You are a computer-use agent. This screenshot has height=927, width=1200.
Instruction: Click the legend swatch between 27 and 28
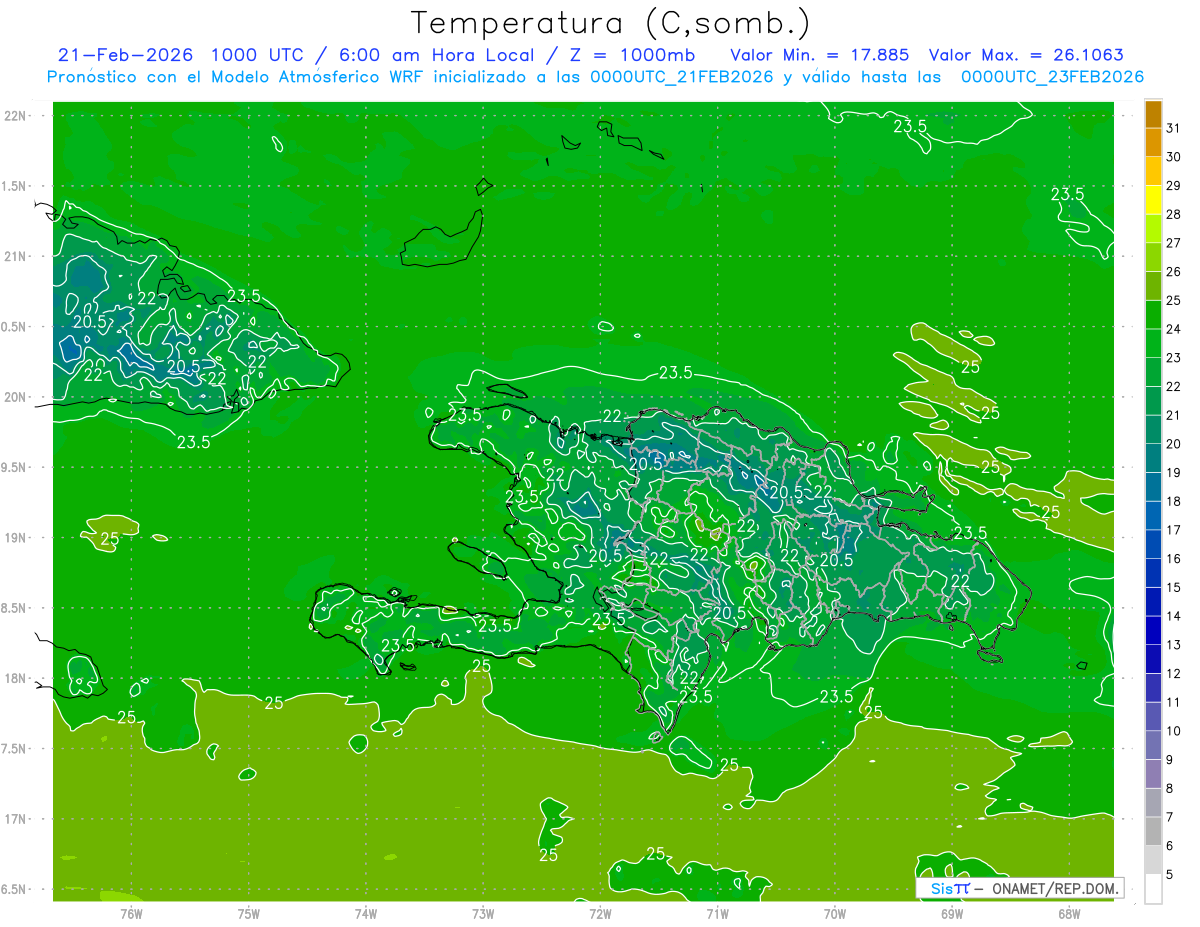tap(1153, 229)
